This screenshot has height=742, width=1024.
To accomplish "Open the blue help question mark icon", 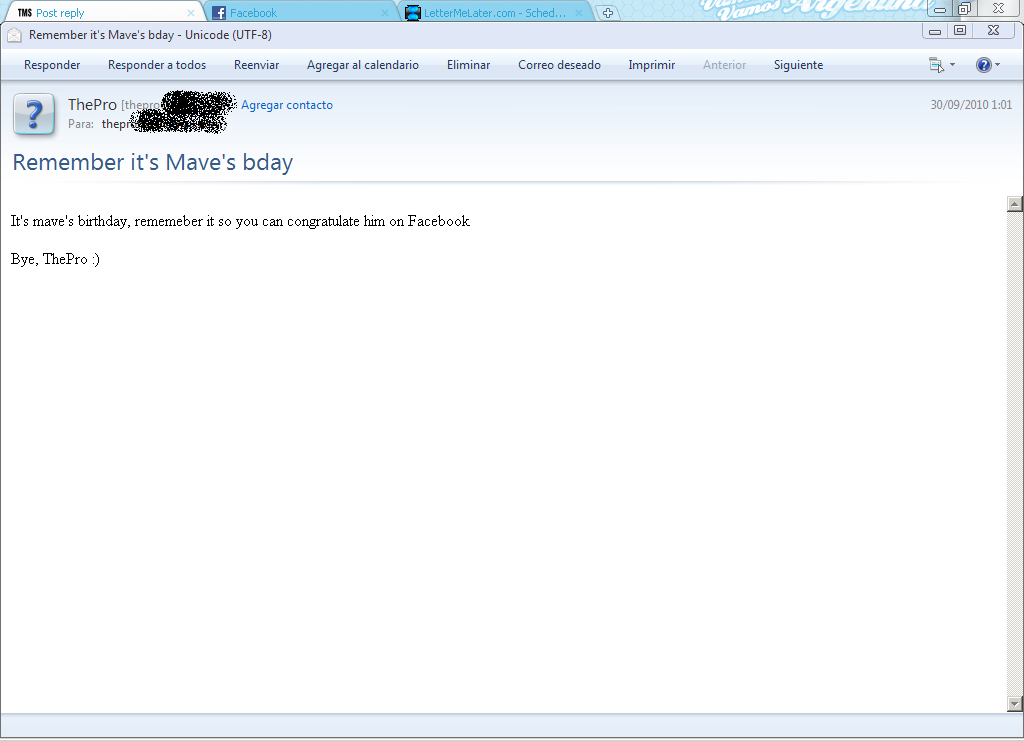I will pos(984,65).
